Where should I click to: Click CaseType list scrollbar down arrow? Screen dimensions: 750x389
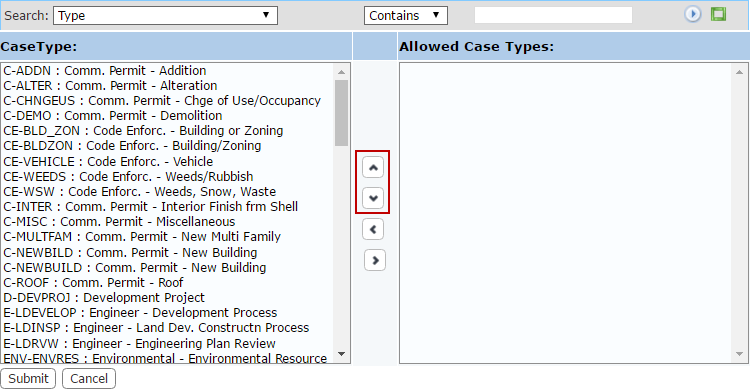(342, 354)
